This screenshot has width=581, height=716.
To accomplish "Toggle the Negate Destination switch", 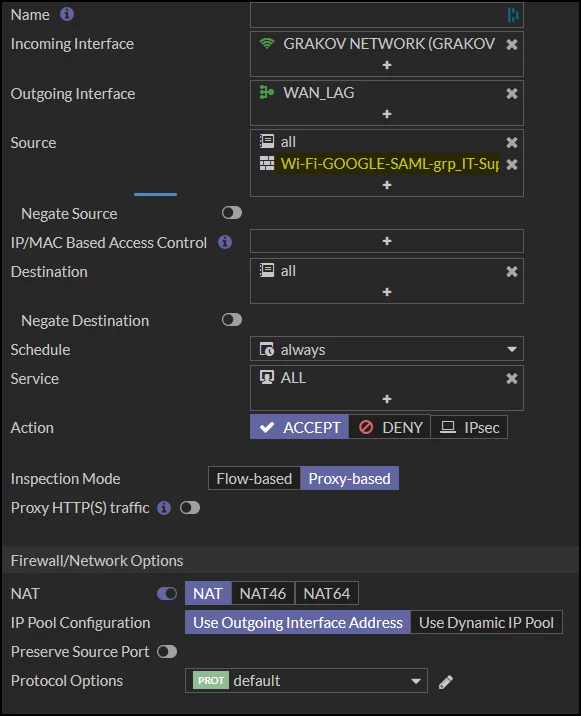I will point(232,320).
